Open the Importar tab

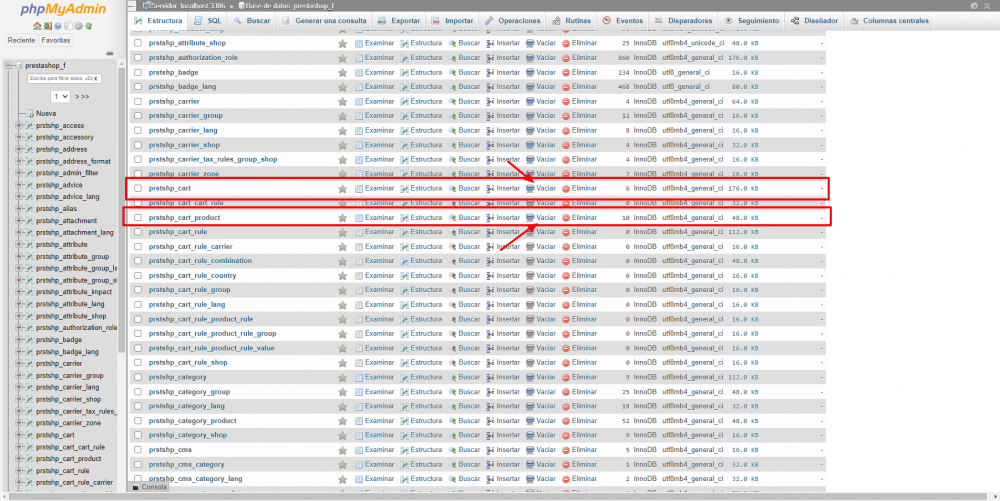pyautogui.click(x=452, y=21)
